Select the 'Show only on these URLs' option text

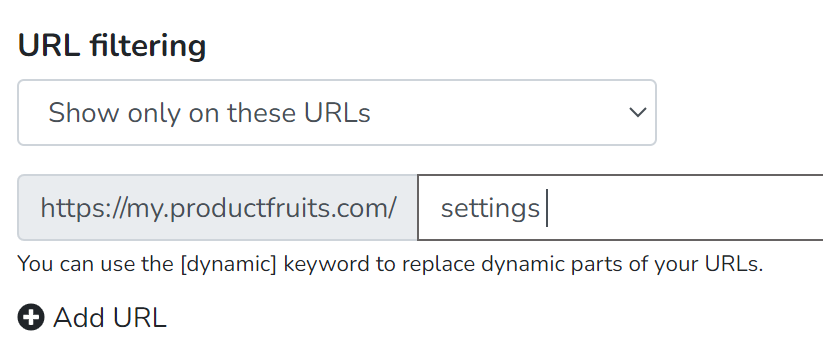209,112
